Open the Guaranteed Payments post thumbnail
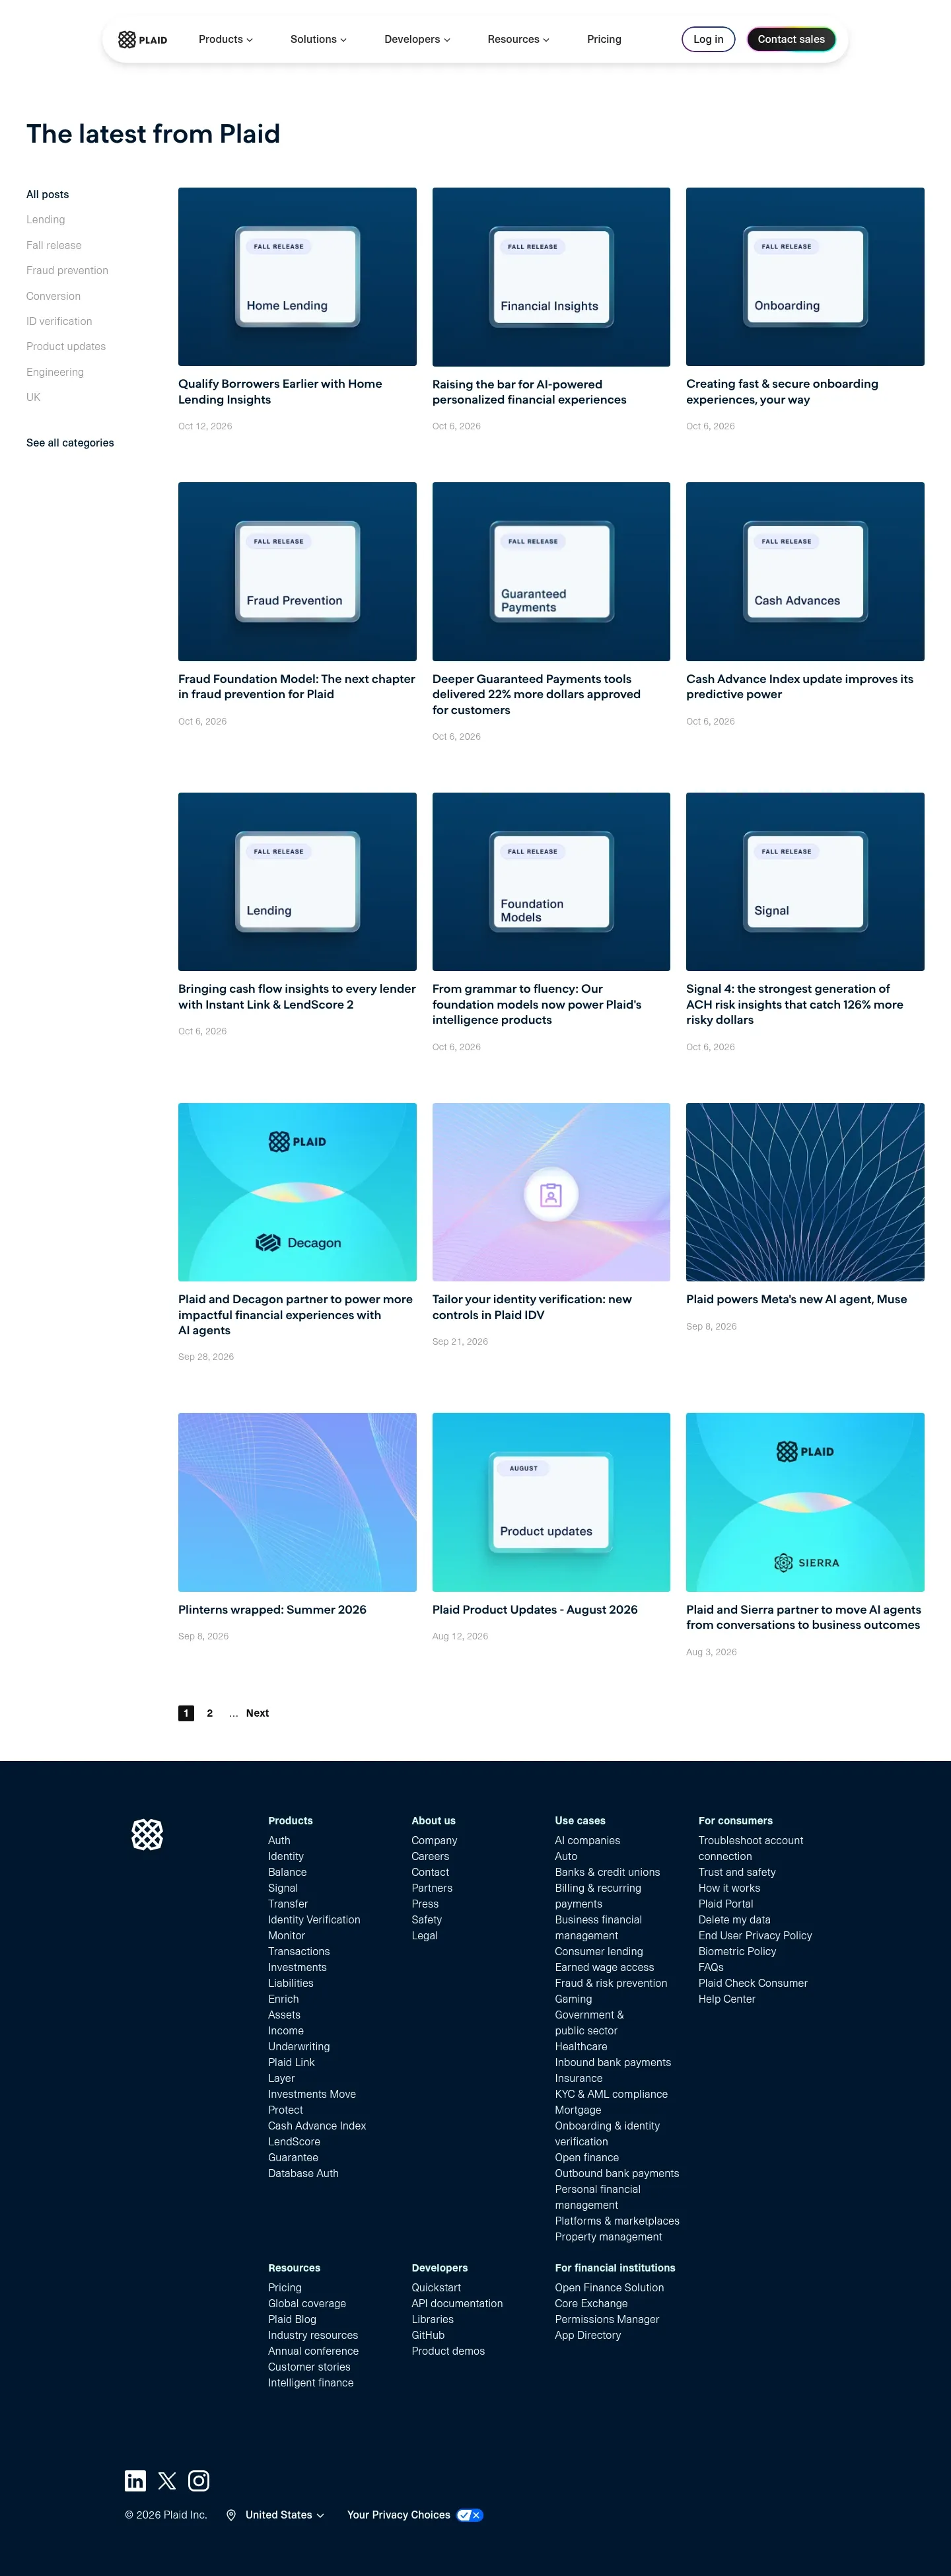Image resolution: width=951 pixels, height=2576 pixels. pos(551,572)
